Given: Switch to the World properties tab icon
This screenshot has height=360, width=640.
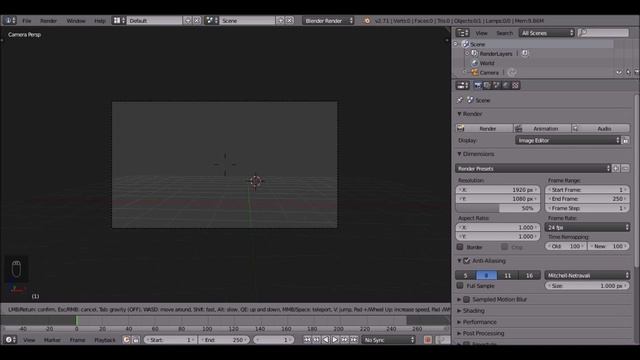Looking at the screenshot, I should coord(506,85).
